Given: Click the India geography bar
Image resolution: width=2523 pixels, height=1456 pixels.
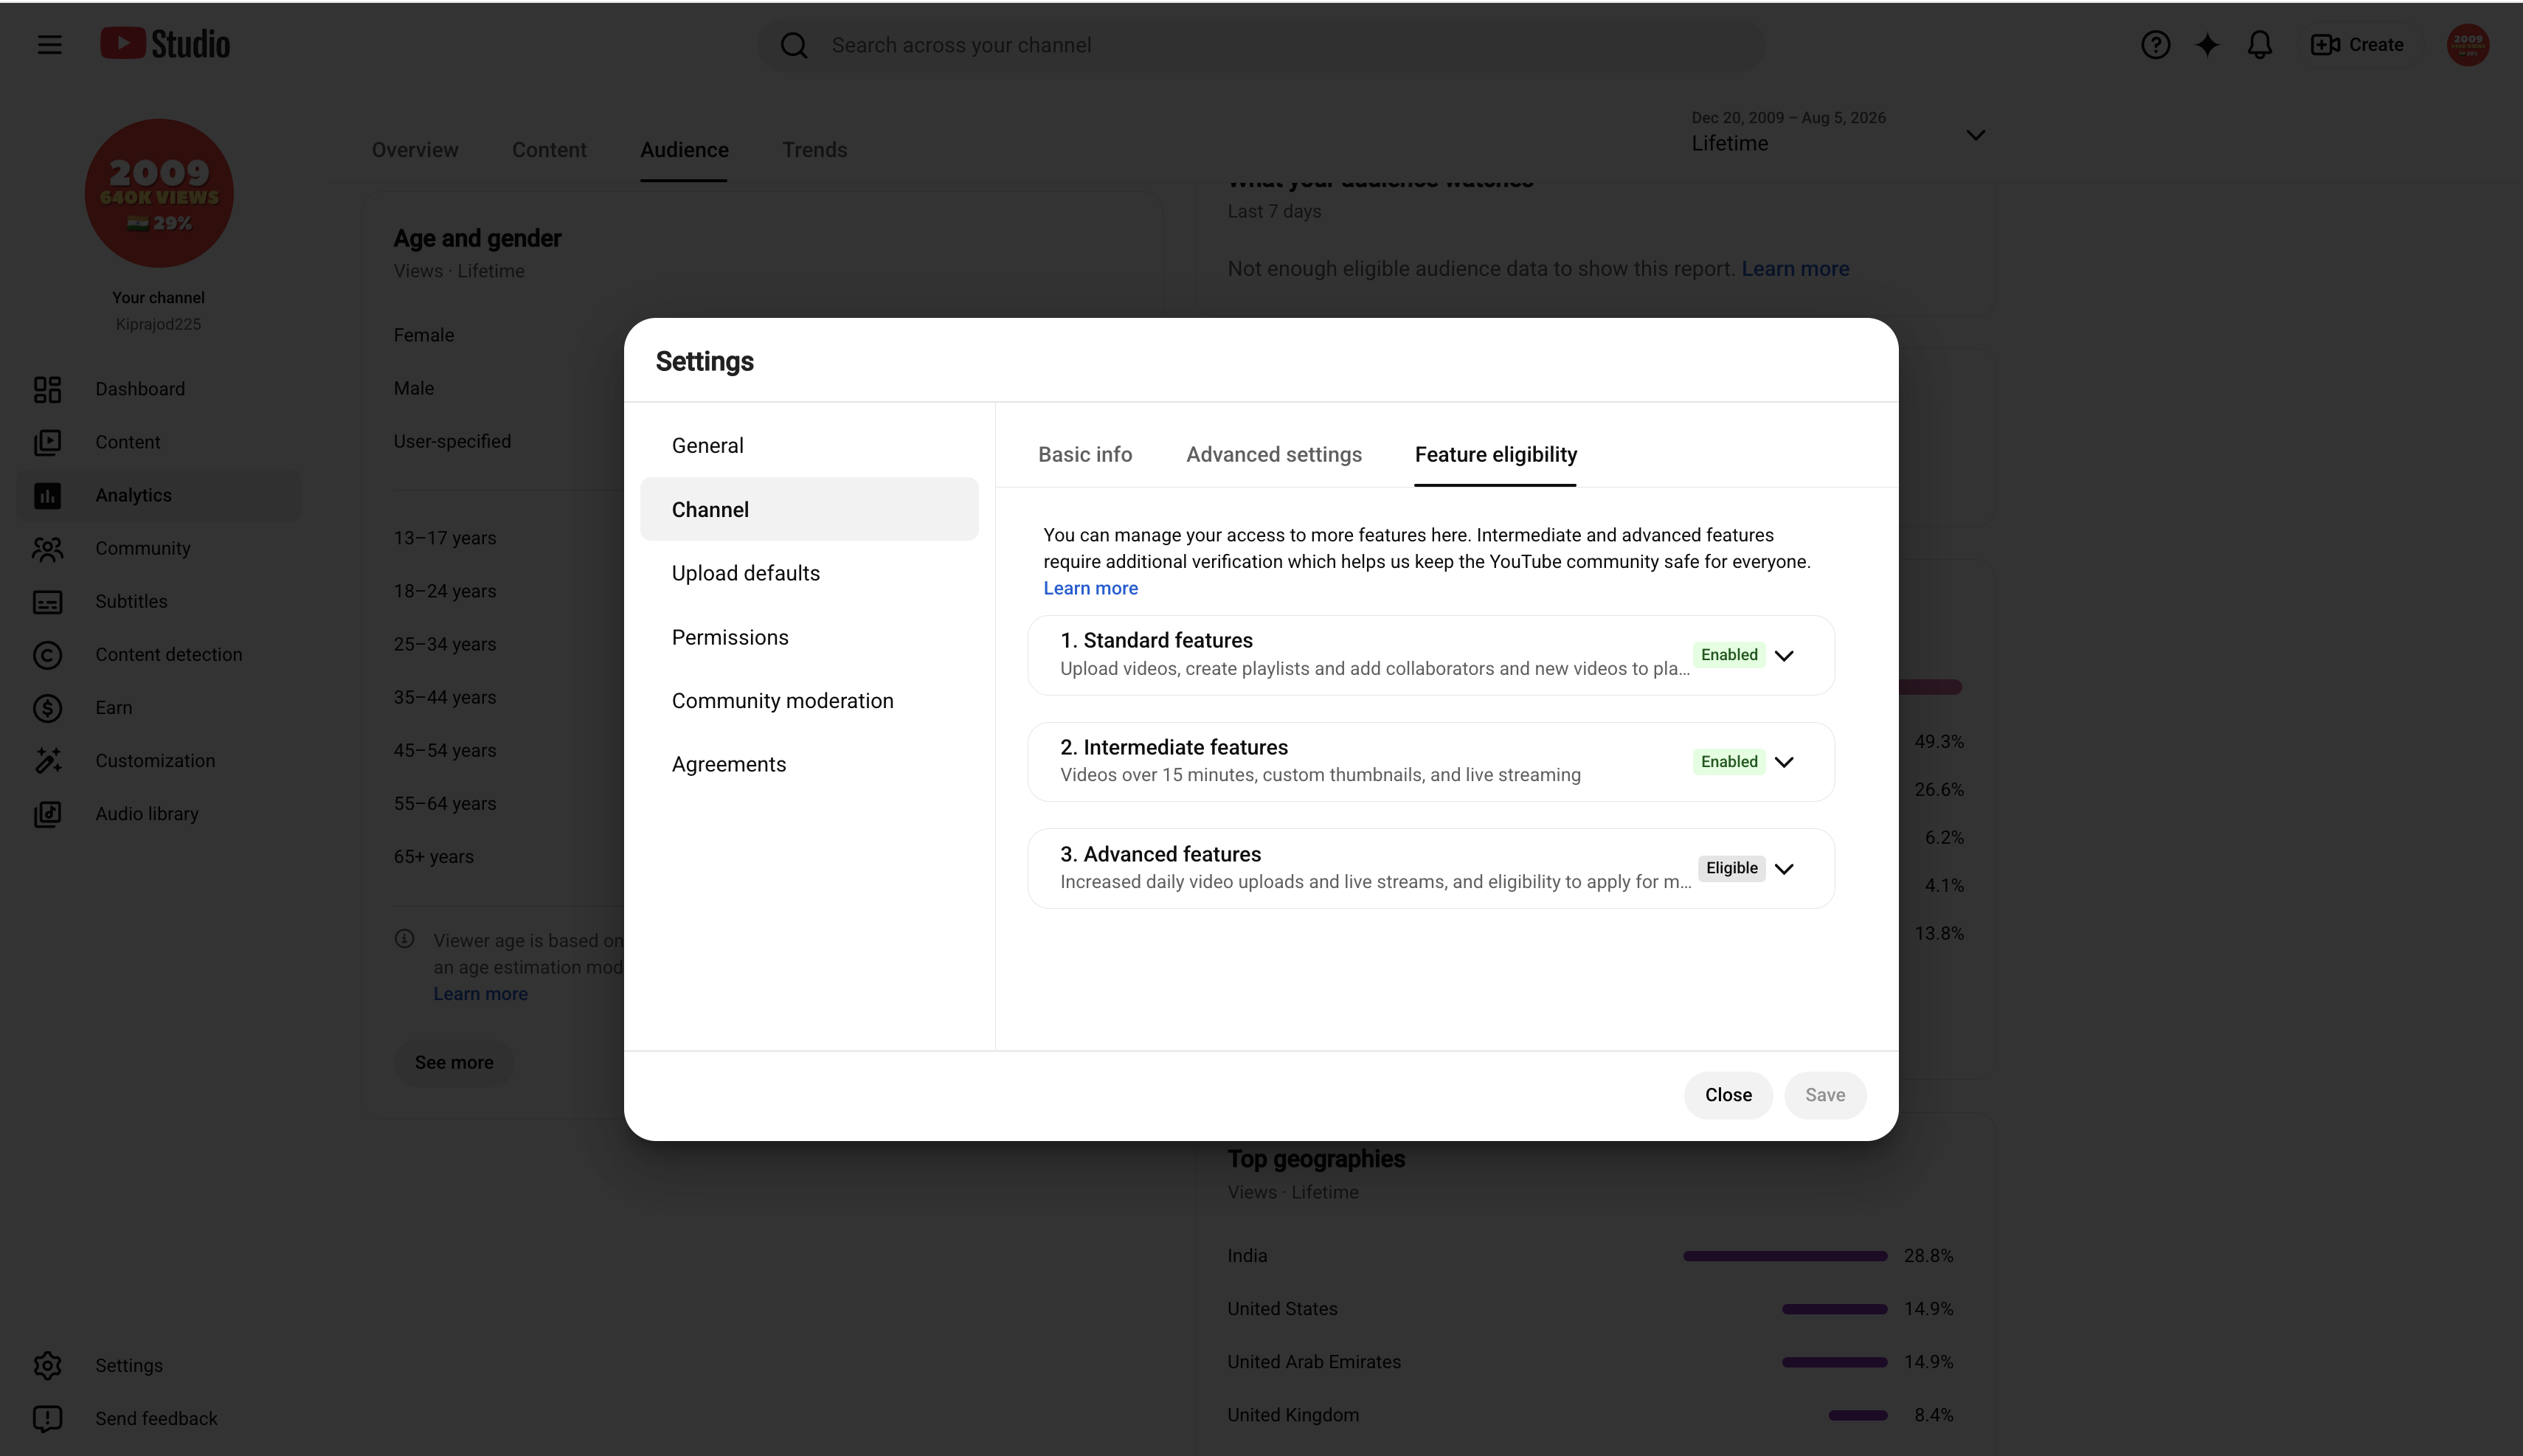Looking at the screenshot, I should point(1785,1256).
